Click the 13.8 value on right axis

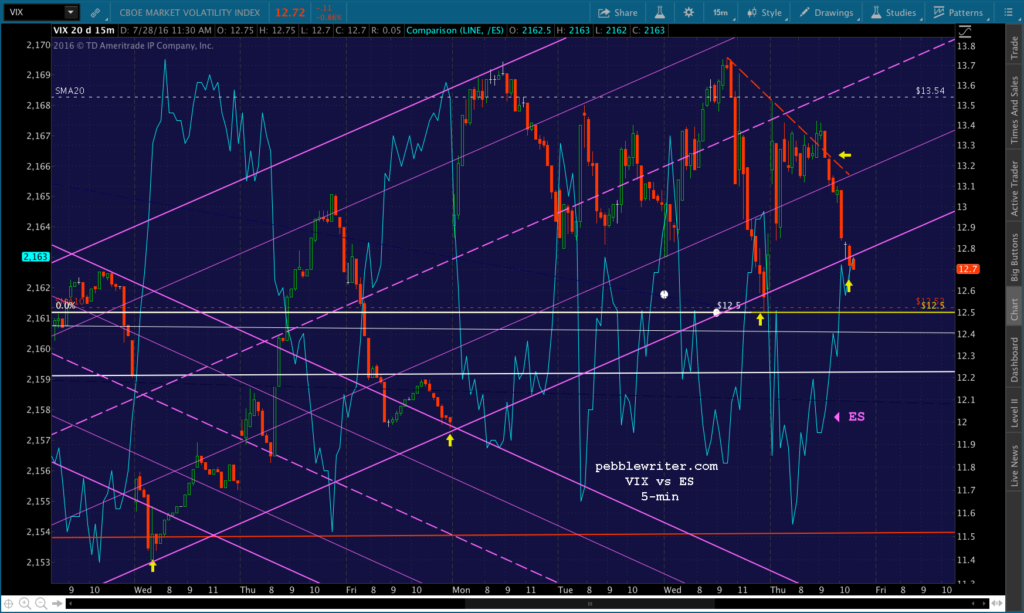[x=966, y=46]
